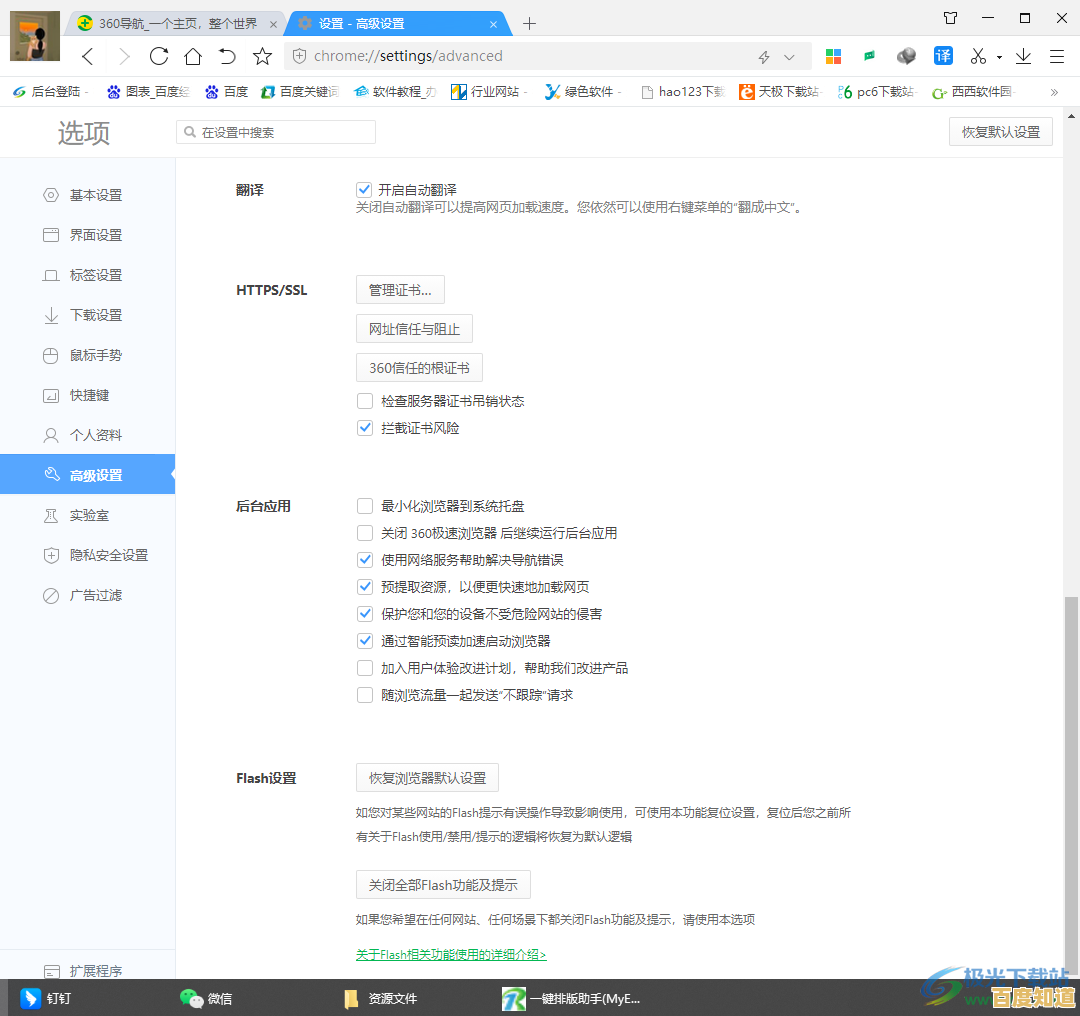Click the screenshot scissors icon
This screenshot has height=1016, width=1080.
(977, 56)
